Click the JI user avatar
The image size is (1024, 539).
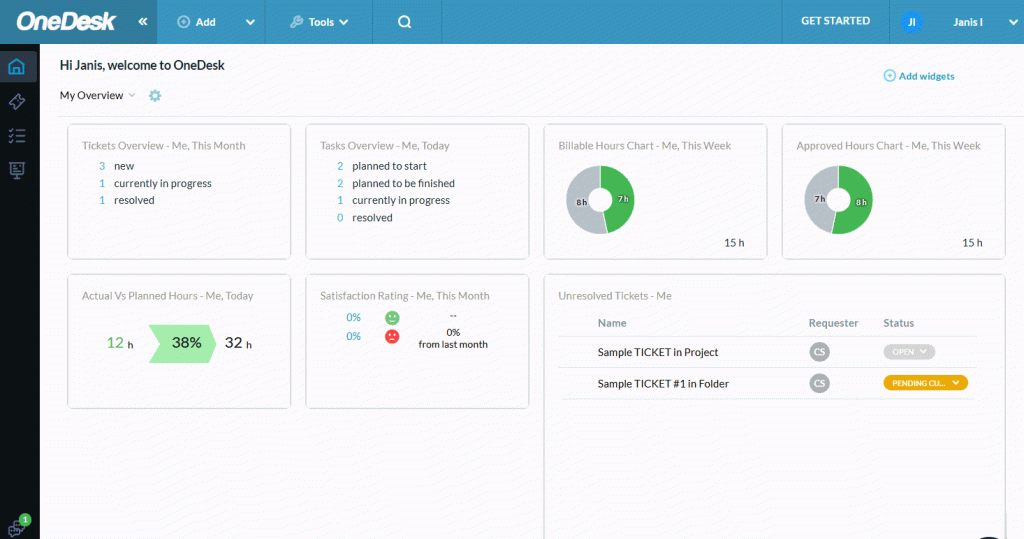(911, 22)
